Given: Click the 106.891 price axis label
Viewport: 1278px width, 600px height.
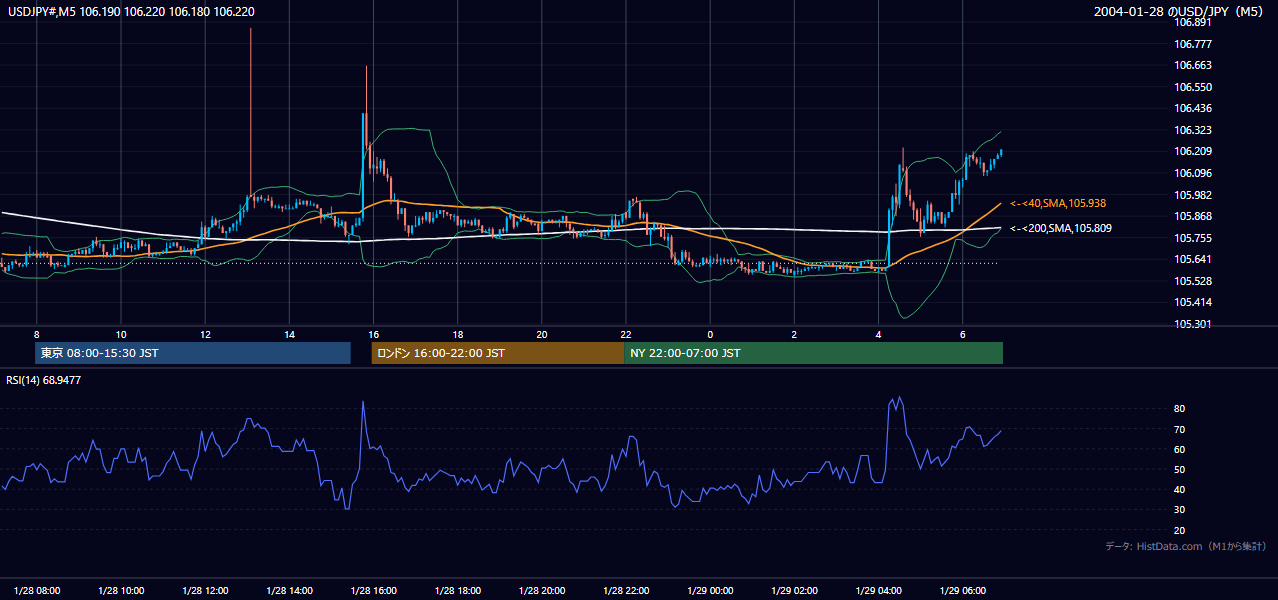Looking at the screenshot, I should 1193,22.
